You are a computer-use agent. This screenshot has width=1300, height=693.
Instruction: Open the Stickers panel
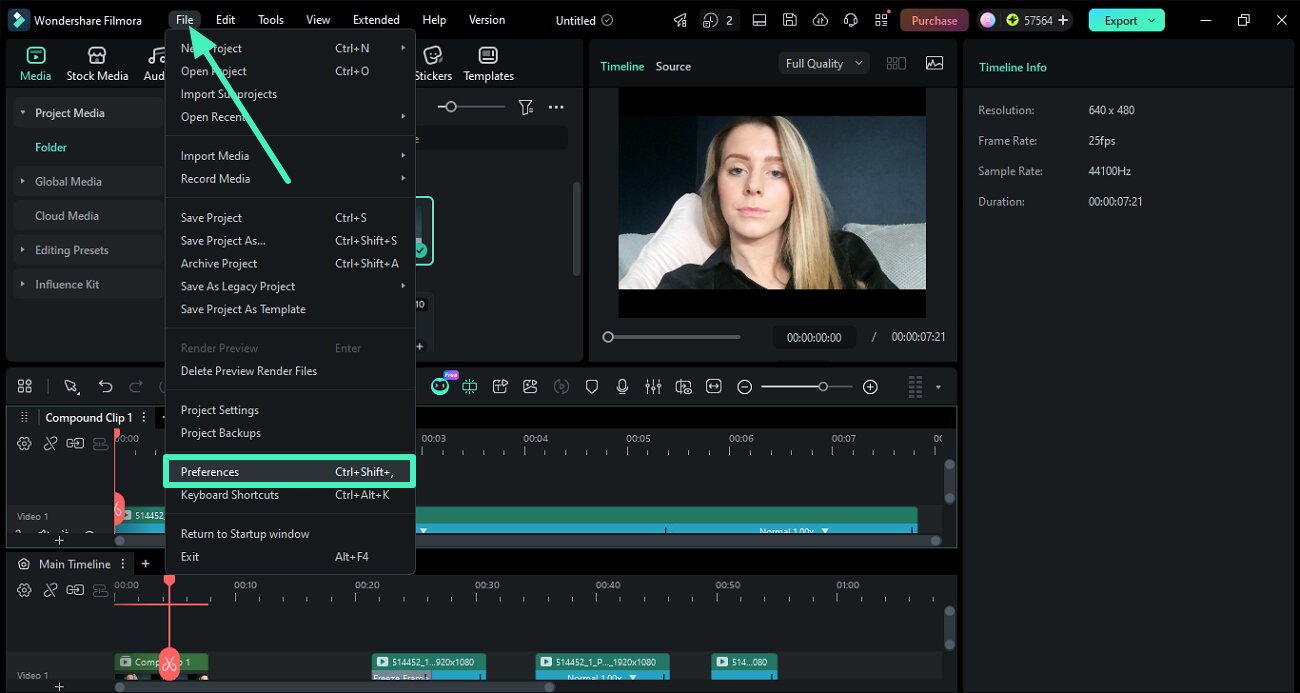(433, 64)
